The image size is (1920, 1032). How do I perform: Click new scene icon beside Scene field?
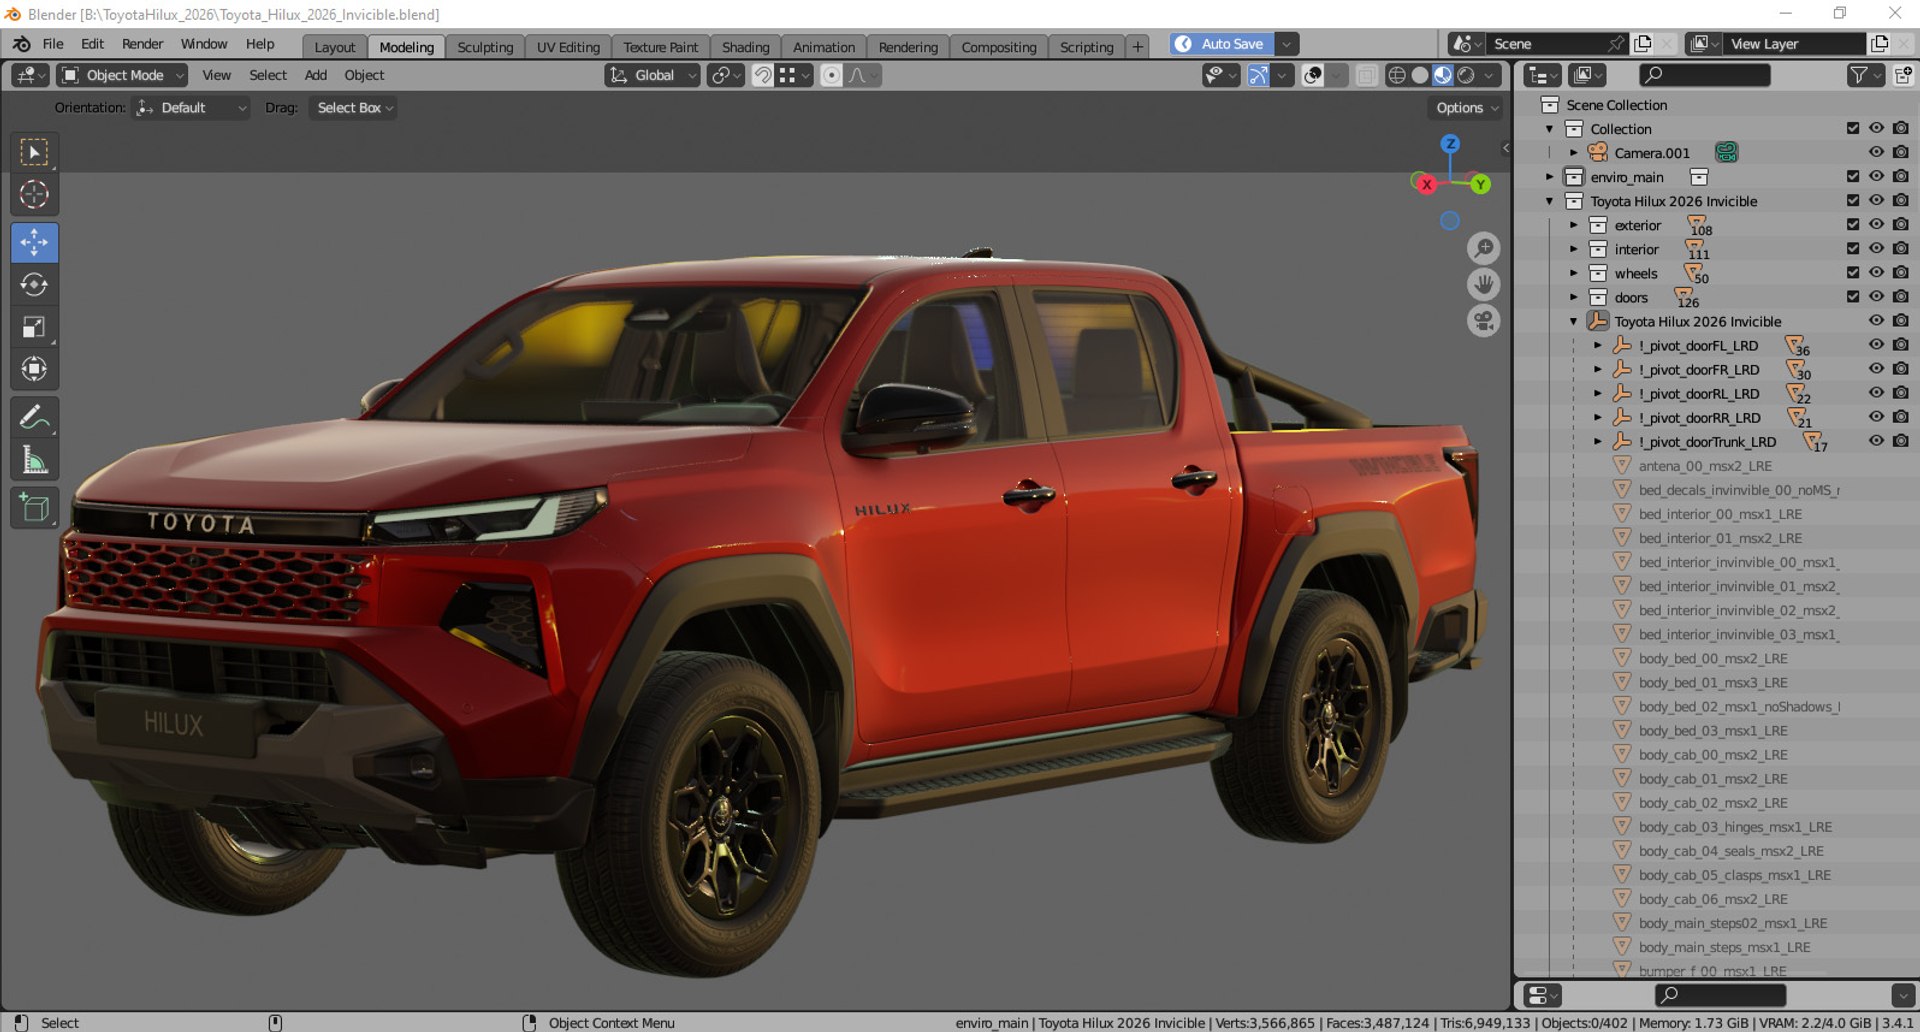click(x=1642, y=44)
